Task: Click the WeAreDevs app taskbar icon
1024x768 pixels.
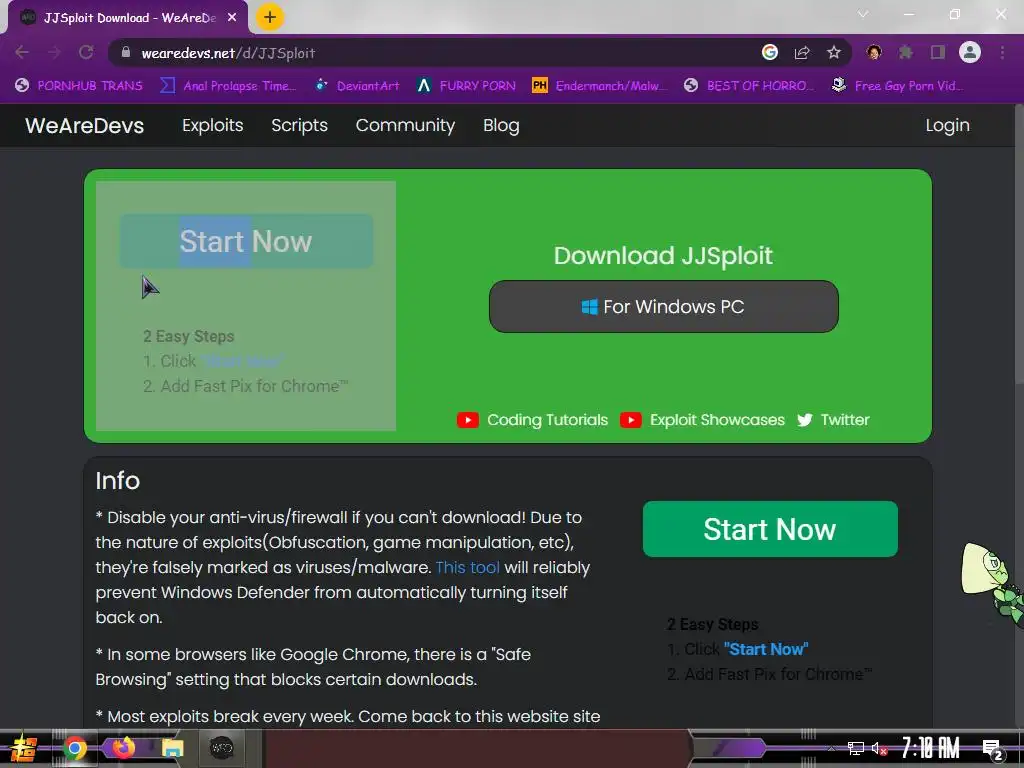Action: coord(221,748)
